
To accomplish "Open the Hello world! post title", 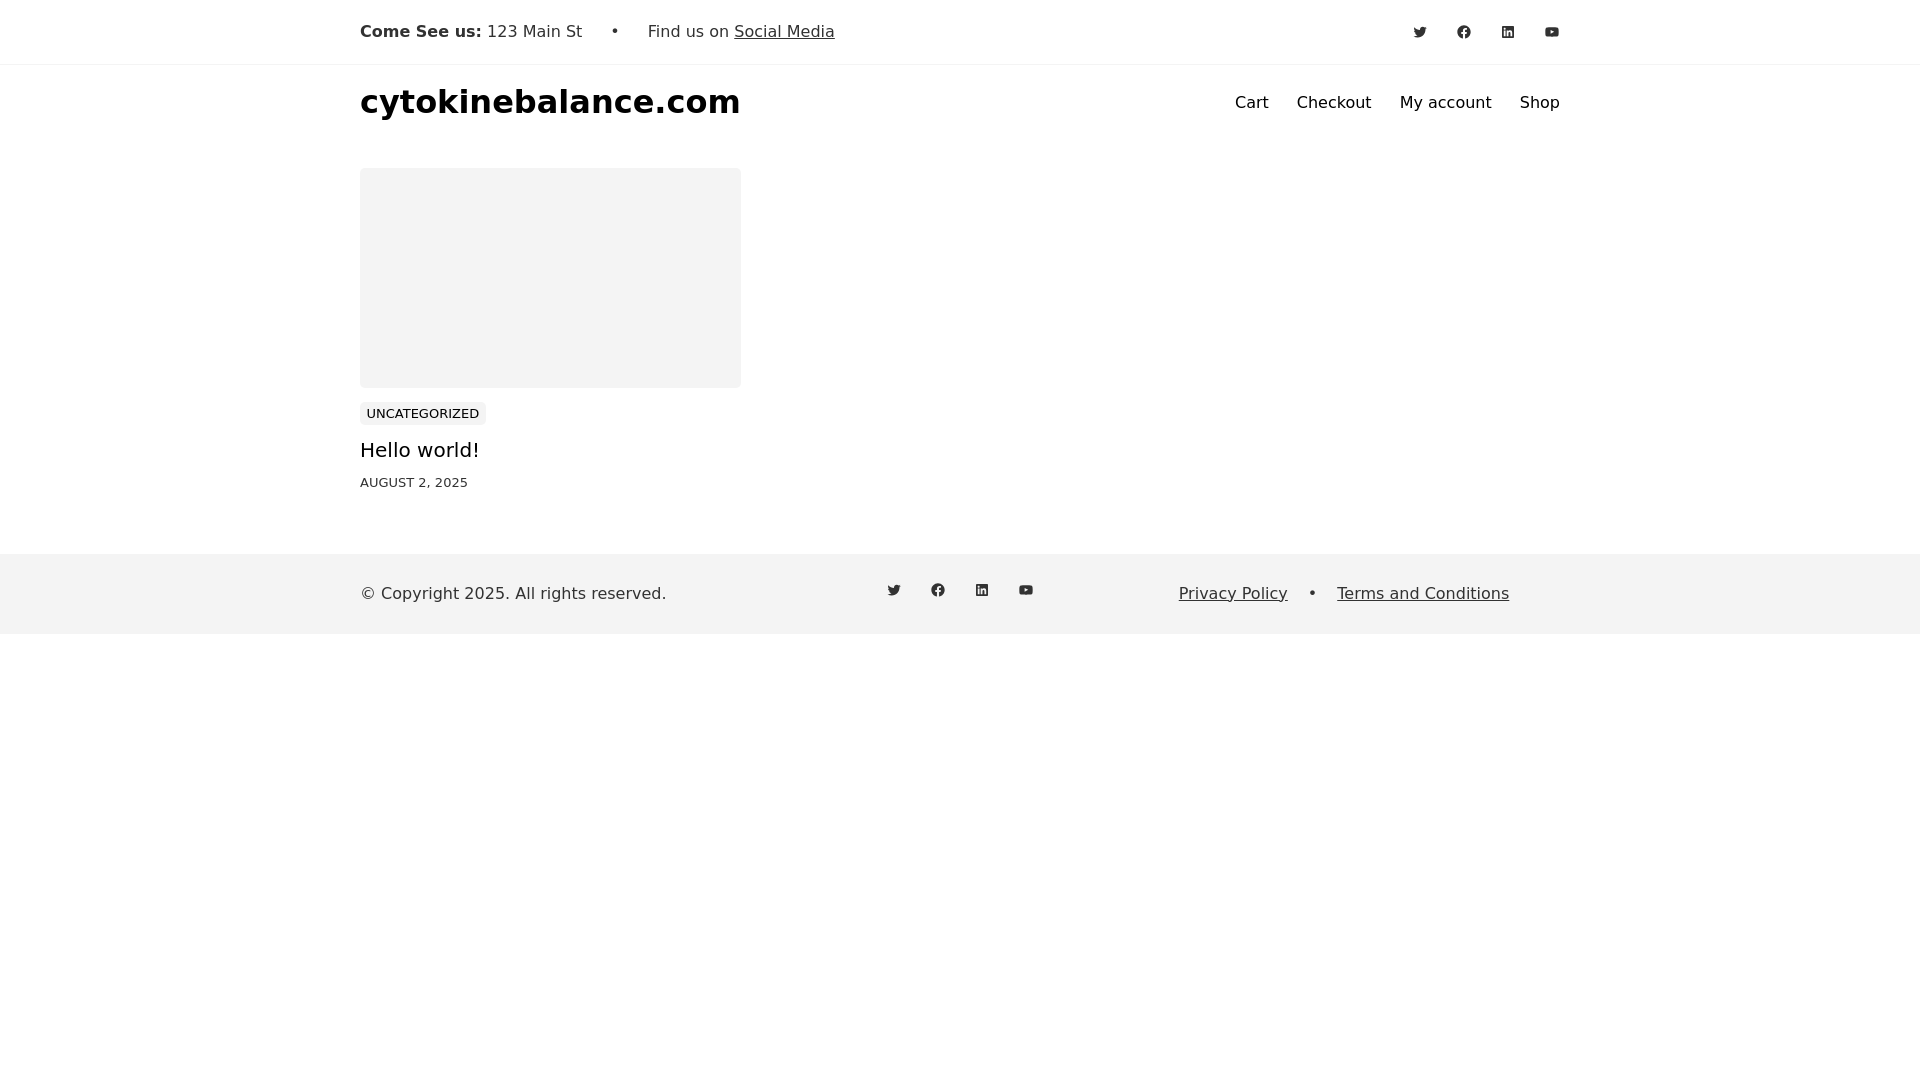I will coord(420,450).
